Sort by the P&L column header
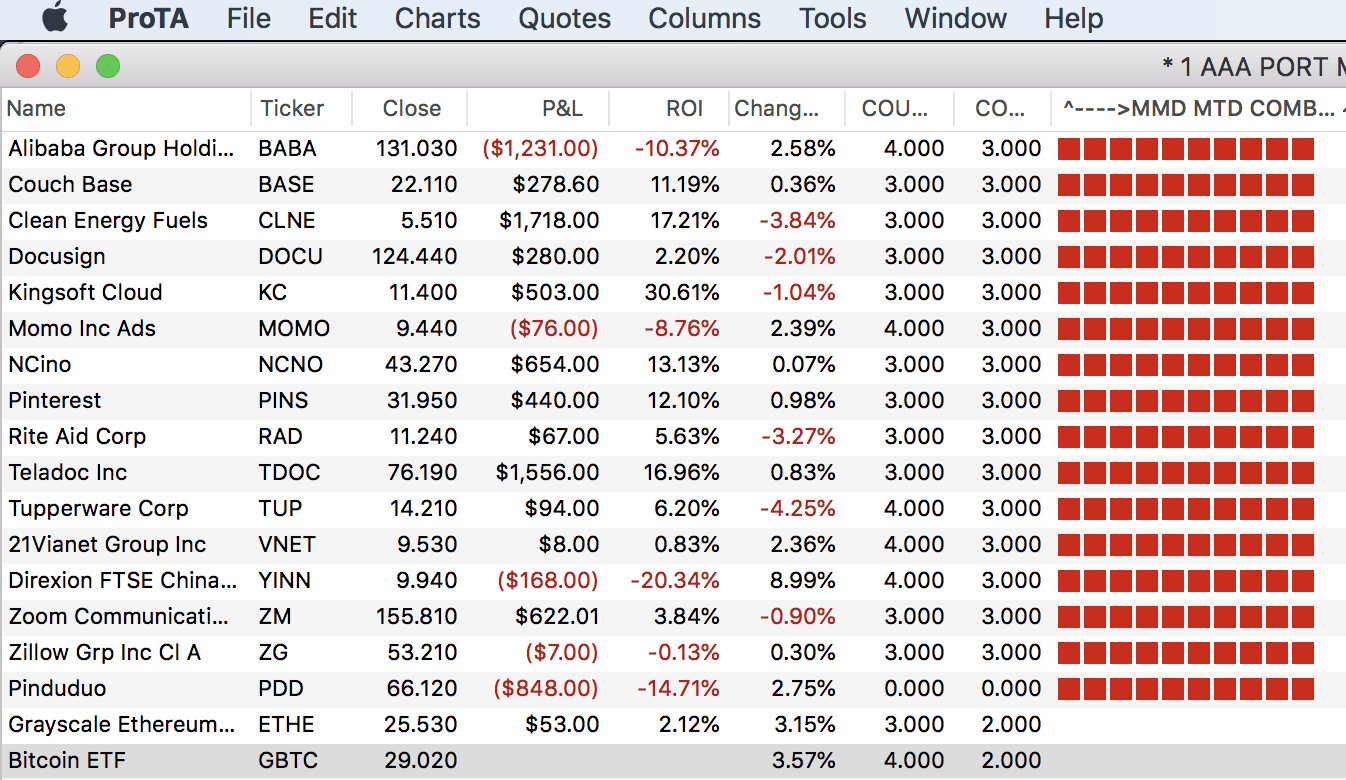Image resolution: width=1346 pixels, height=780 pixels. (561, 109)
